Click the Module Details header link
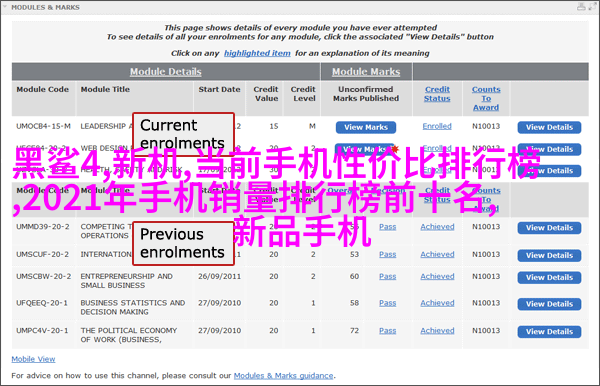Image resolution: width=600 pixels, height=386 pixels. click(166, 72)
